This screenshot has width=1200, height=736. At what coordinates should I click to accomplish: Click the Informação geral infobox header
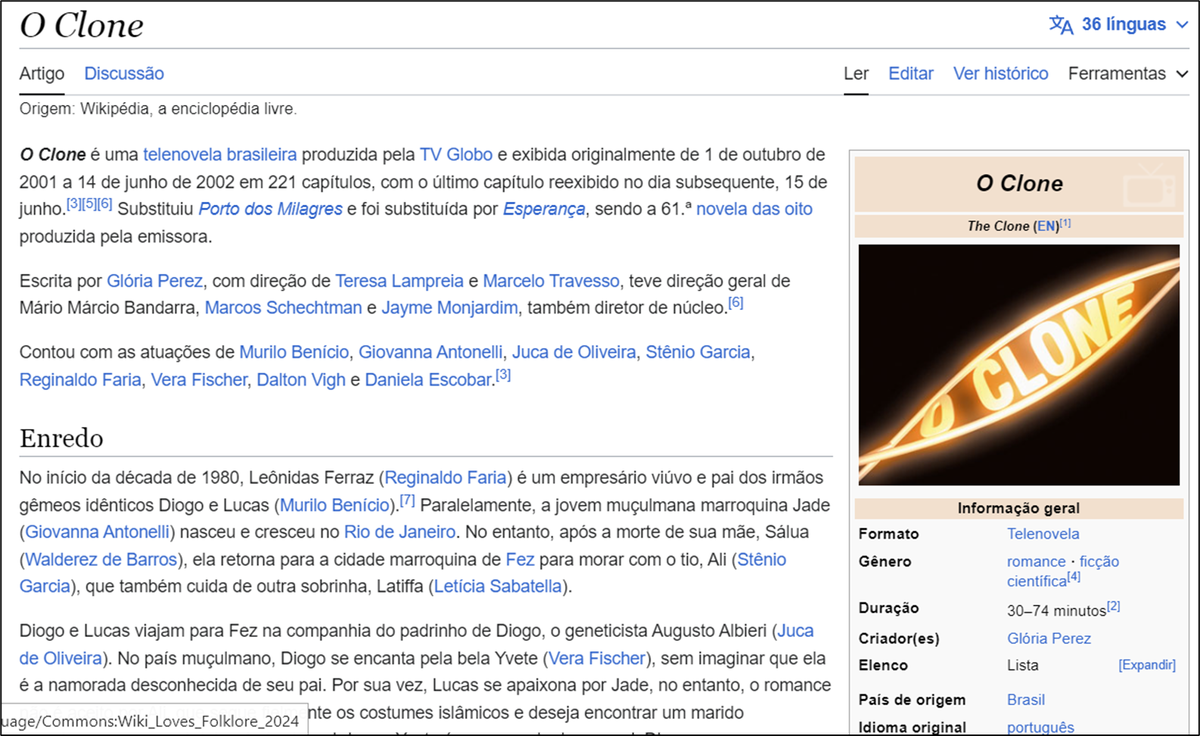tap(1019, 508)
